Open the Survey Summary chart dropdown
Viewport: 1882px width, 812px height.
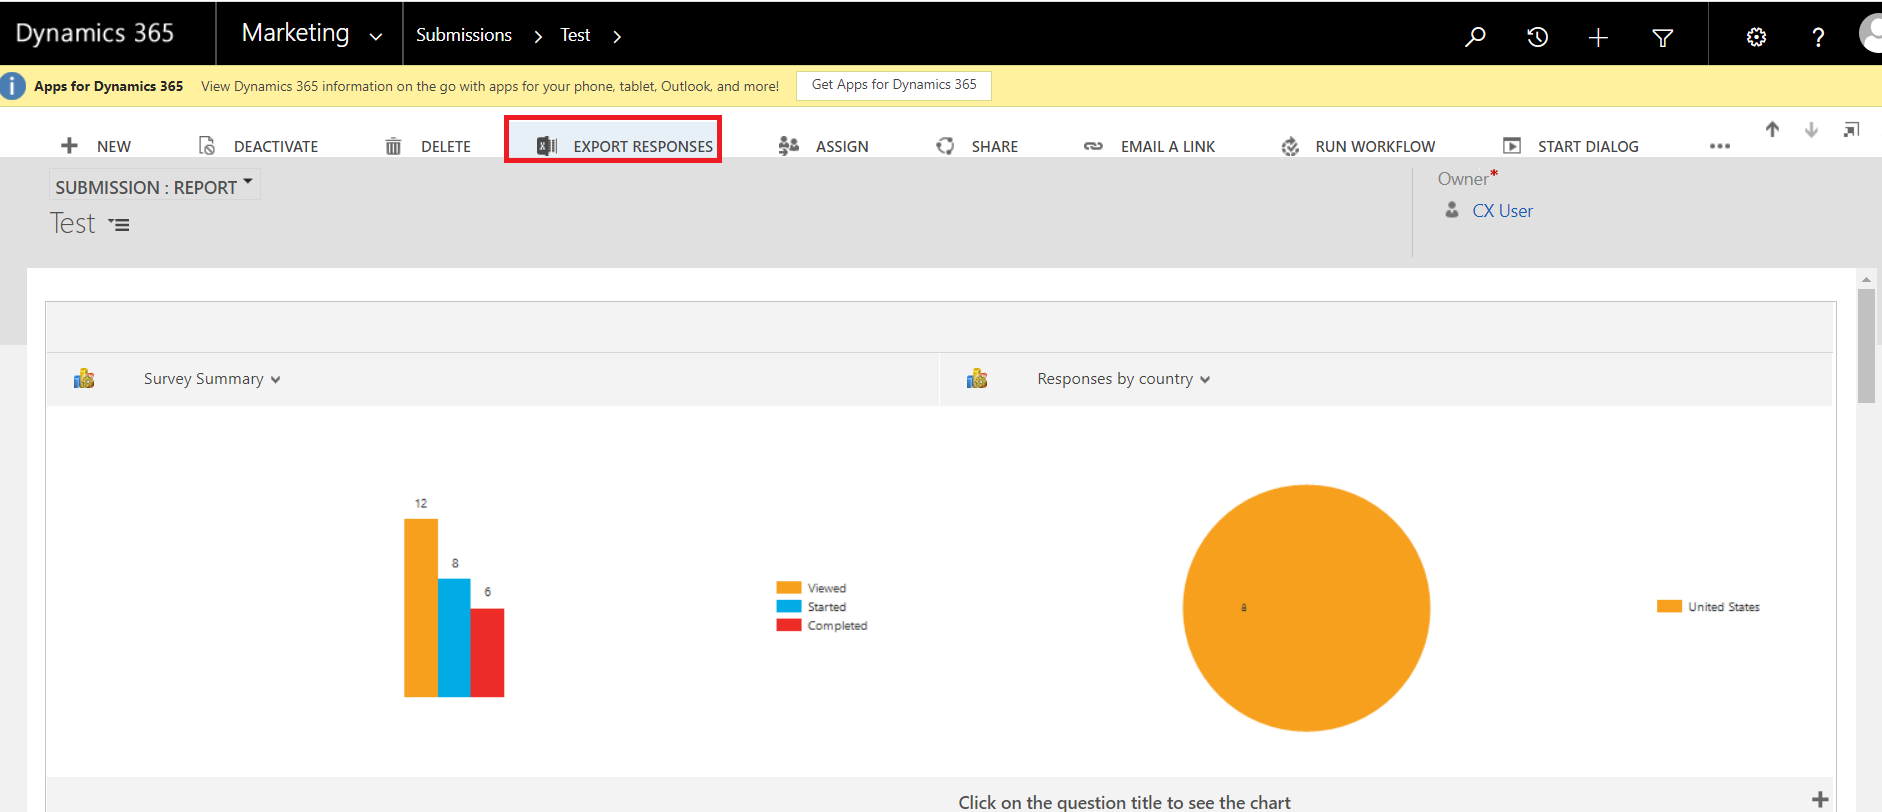[x=275, y=380]
